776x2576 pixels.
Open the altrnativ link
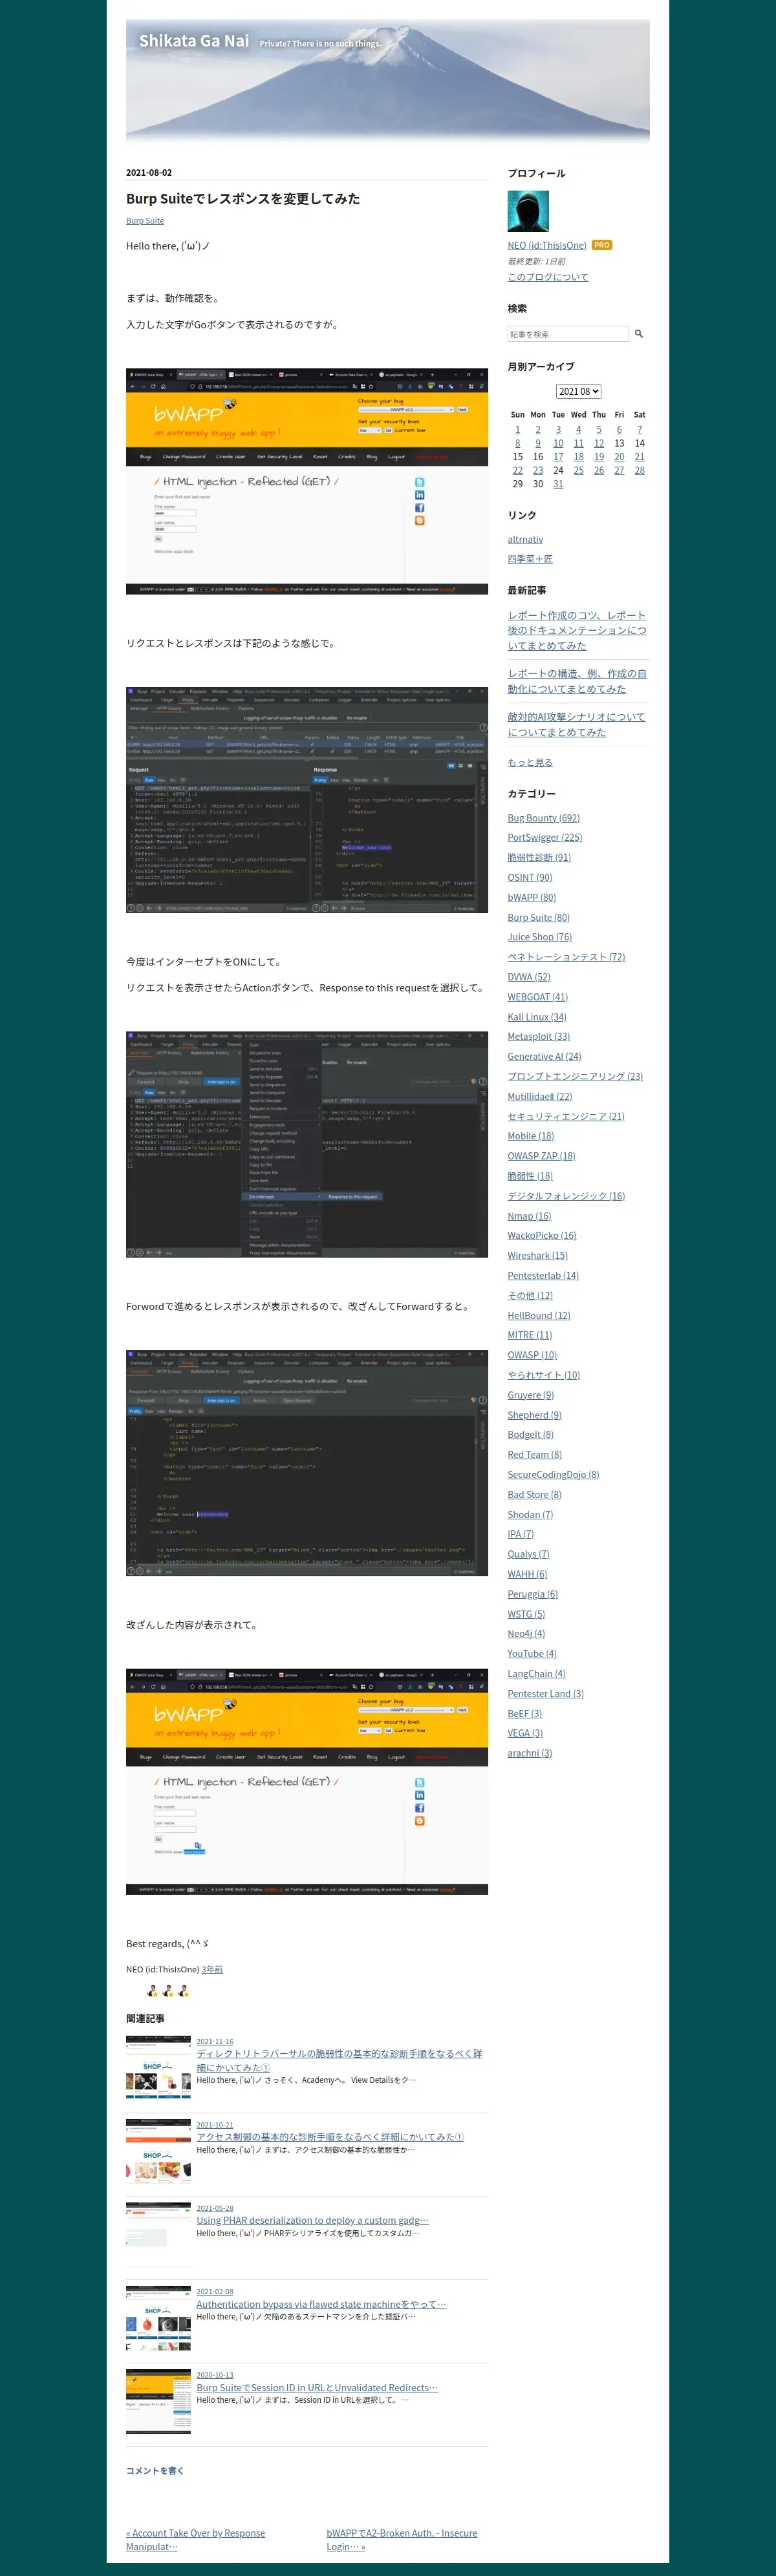pos(526,540)
